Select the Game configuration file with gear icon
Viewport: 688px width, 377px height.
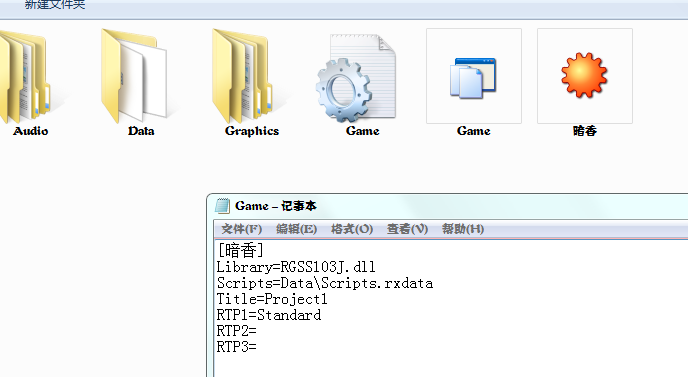click(356, 78)
